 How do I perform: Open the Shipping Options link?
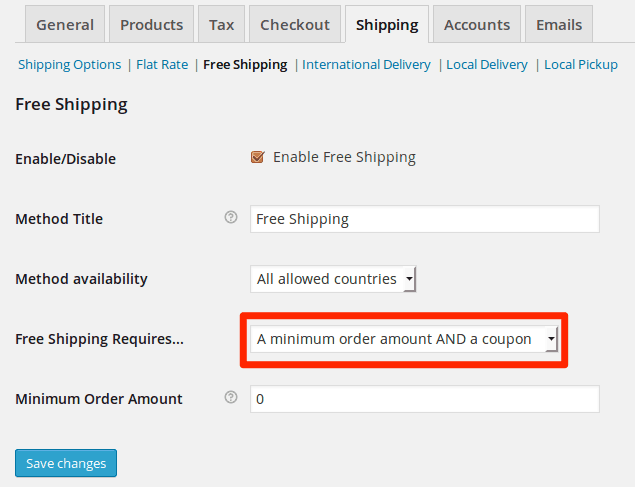(x=70, y=64)
